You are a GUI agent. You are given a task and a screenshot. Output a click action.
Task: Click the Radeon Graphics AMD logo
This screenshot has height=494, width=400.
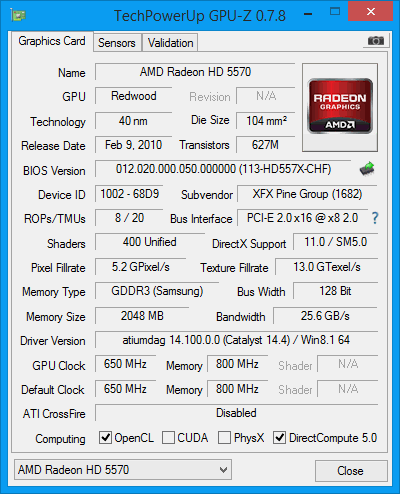[x=340, y=107]
